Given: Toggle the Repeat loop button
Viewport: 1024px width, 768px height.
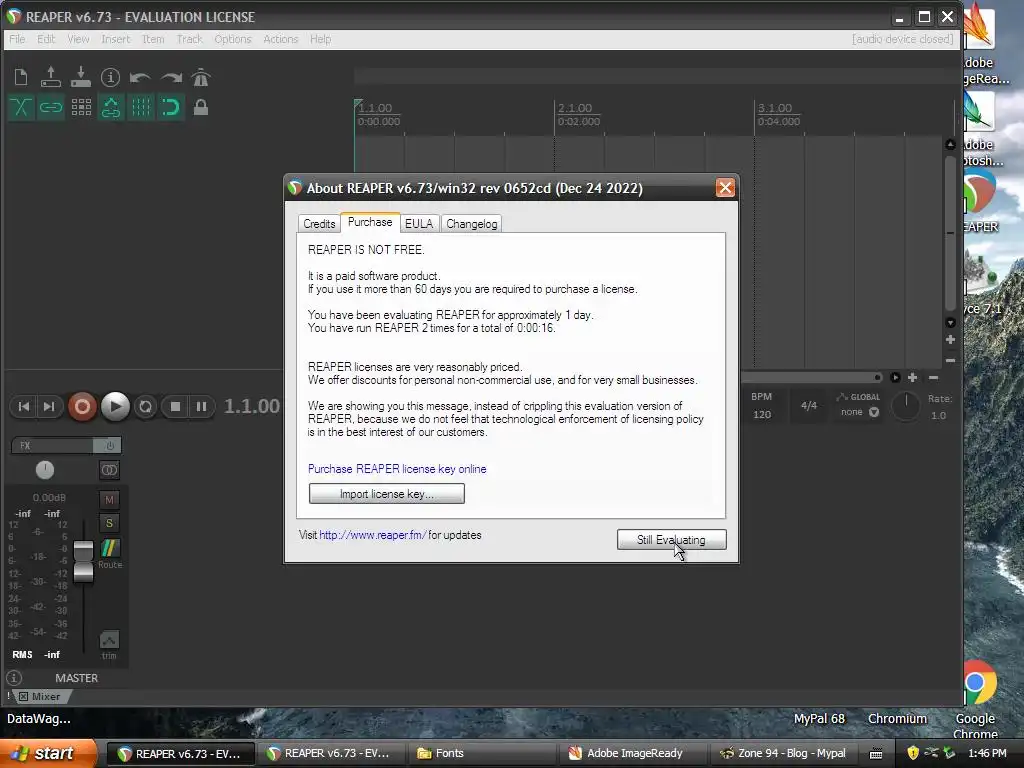Looking at the screenshot, I should click(x=145, y=407).
